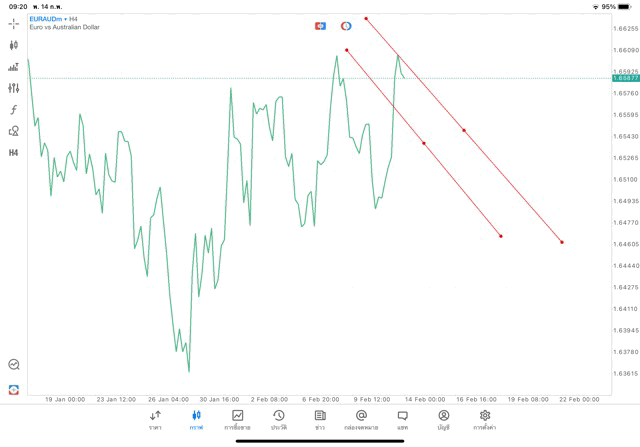
Task: Select the upper red trendline's middle anchor point
Action: coord(464,130)
